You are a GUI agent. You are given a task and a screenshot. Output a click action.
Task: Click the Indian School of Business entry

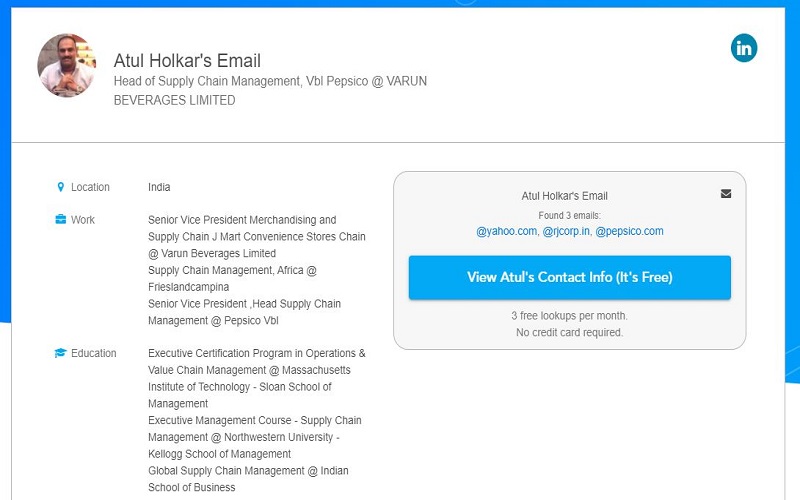pos(248,479)
